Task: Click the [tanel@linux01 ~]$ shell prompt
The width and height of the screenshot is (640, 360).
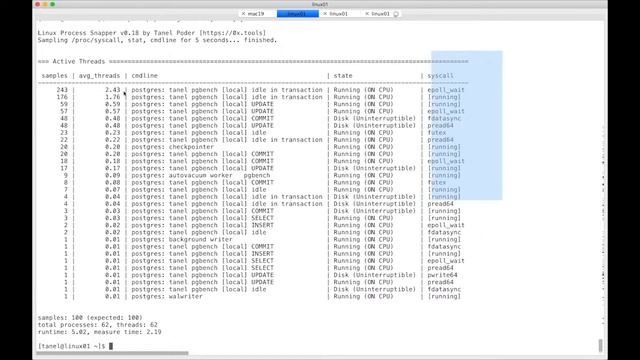Action: (x=71, y=346)
